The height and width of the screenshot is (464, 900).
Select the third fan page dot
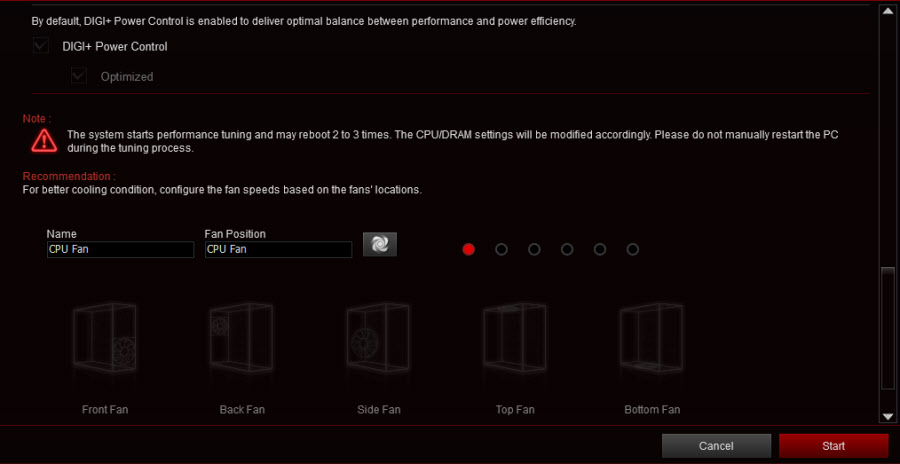click(x=534, y=249)
